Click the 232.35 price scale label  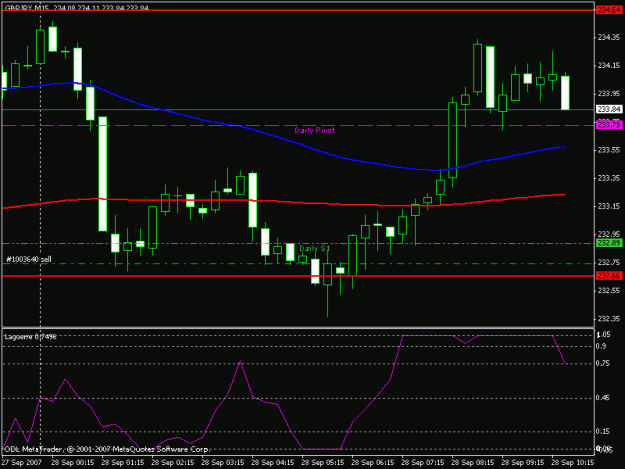pos(609,318)
